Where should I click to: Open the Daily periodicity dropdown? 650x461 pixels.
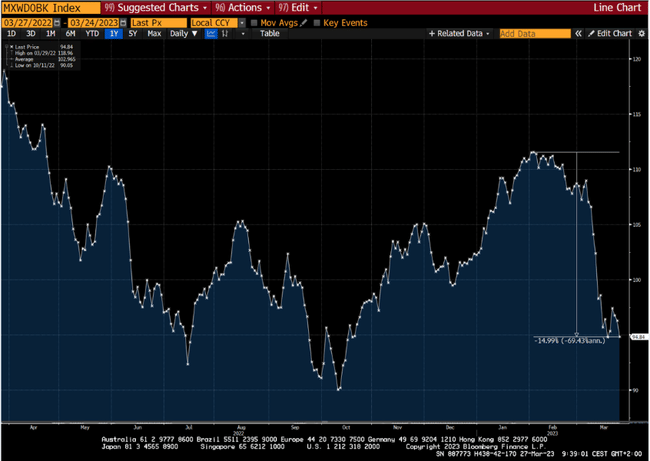pos(183,34)
